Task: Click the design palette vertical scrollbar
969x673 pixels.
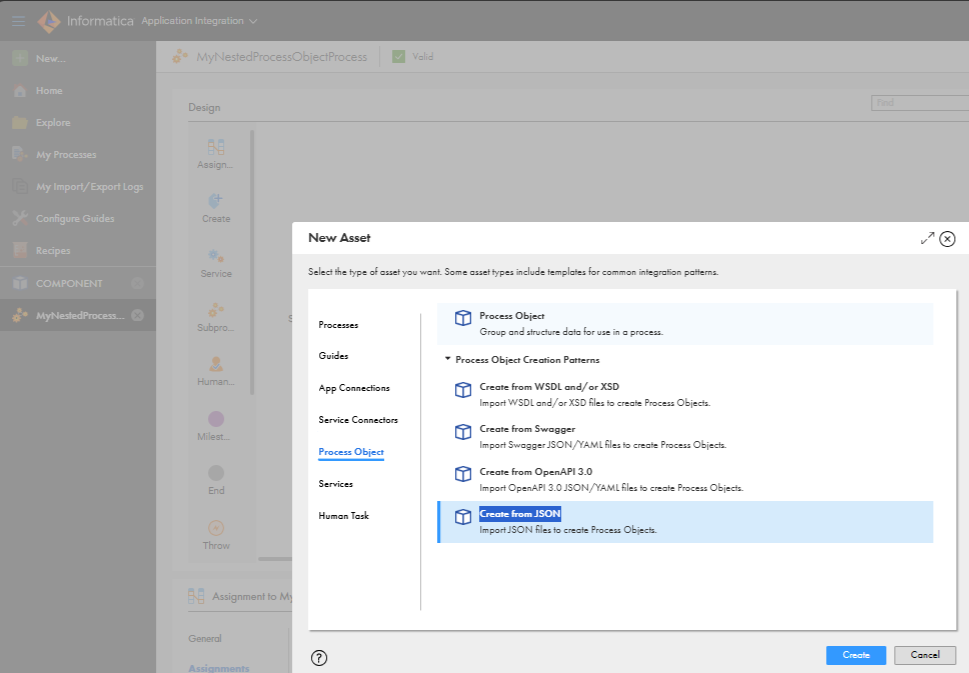Action: click(252, 262)
